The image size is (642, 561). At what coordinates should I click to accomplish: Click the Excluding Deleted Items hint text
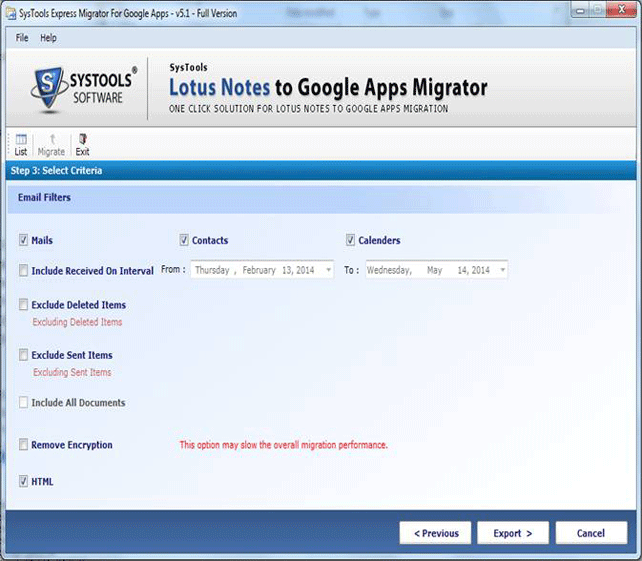[x=77, y=322]
